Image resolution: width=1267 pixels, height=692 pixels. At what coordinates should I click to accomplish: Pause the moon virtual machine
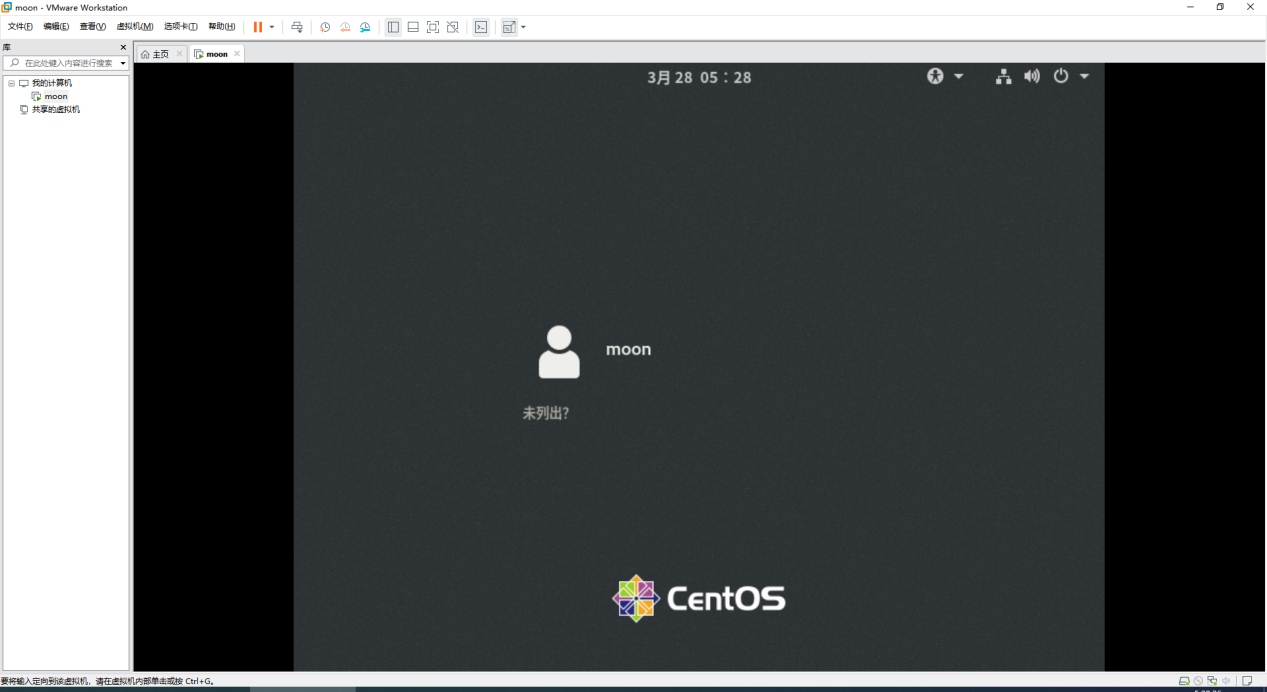pos(258,27)
